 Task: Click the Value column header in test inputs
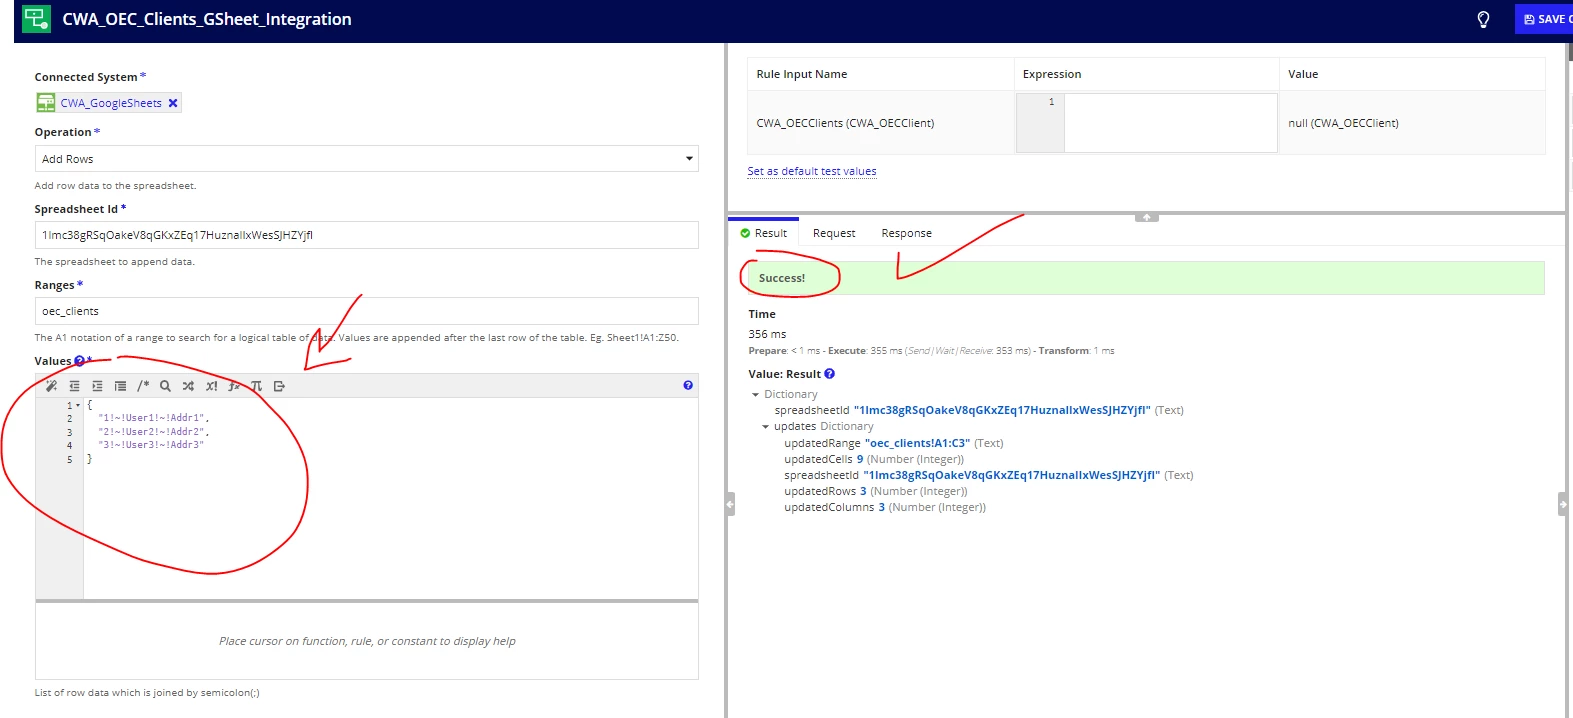tap(1303, 74)
